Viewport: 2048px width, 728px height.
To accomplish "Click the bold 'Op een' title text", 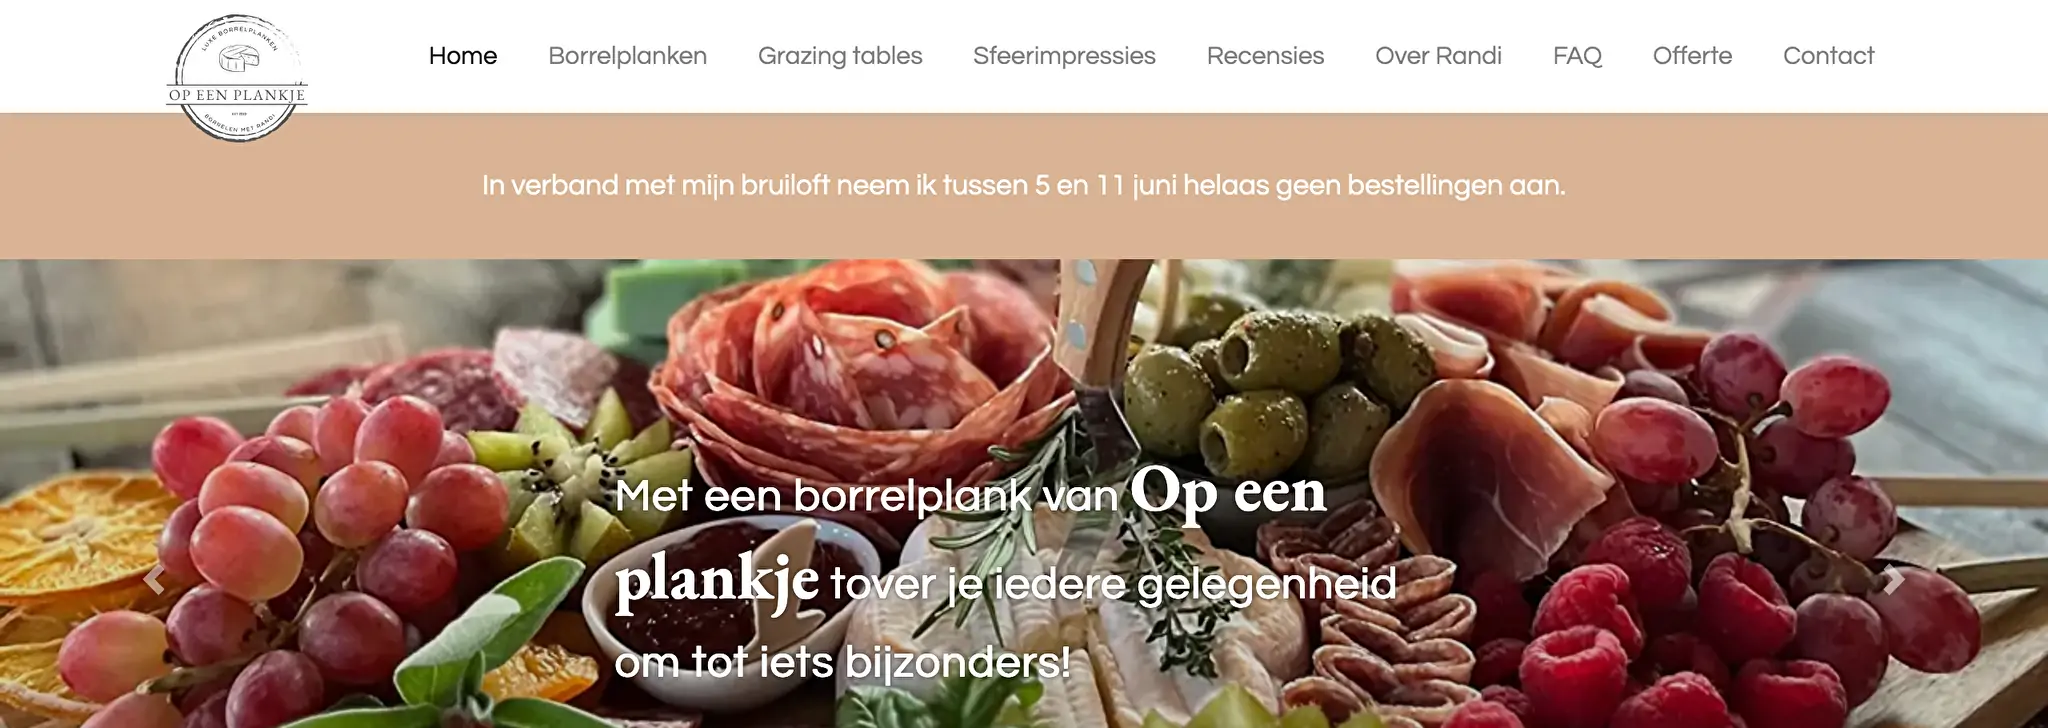I will click(1228, 492).
